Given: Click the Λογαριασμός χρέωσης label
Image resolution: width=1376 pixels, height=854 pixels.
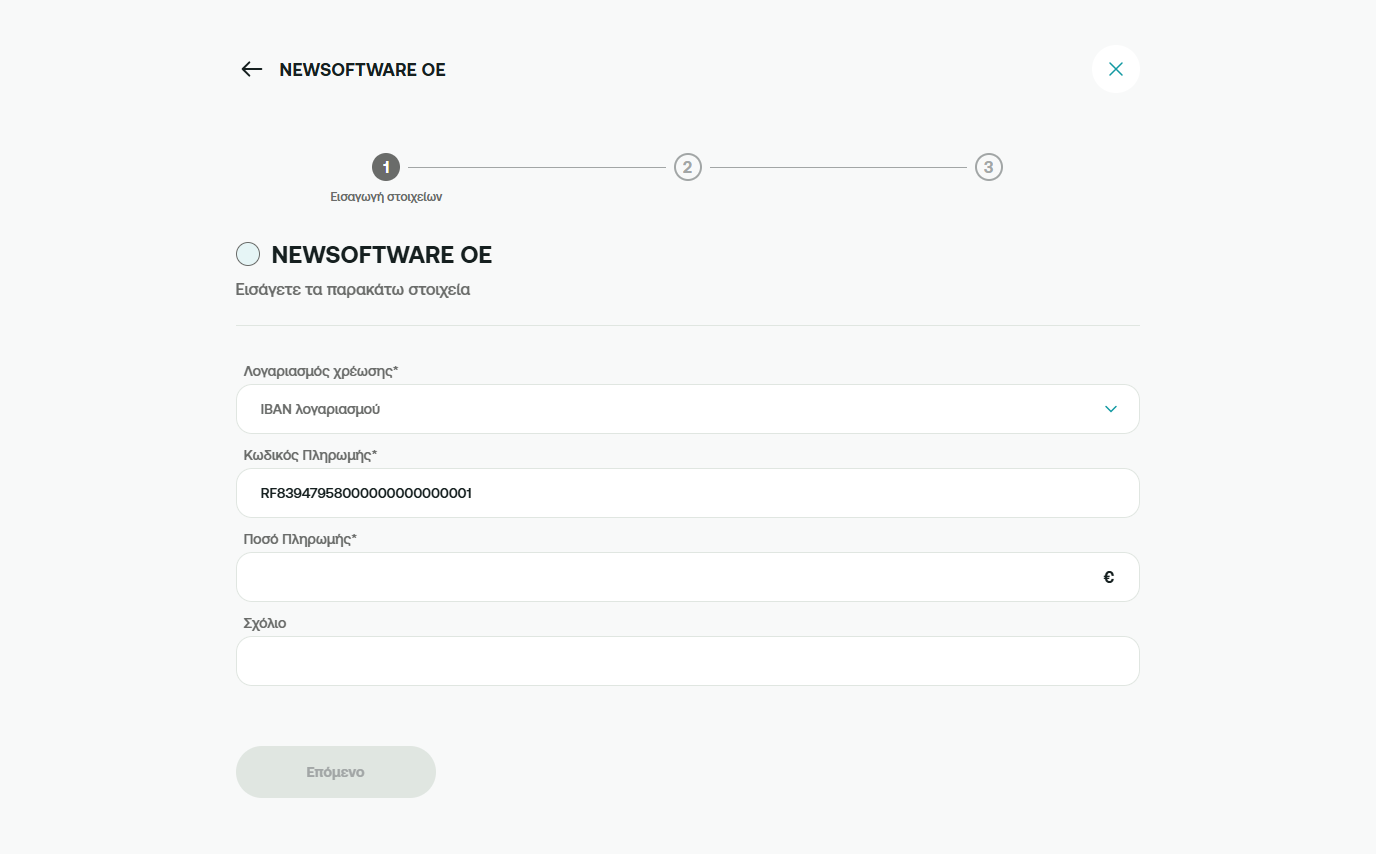Looking at the screenshot, I should tap(320, 371).
